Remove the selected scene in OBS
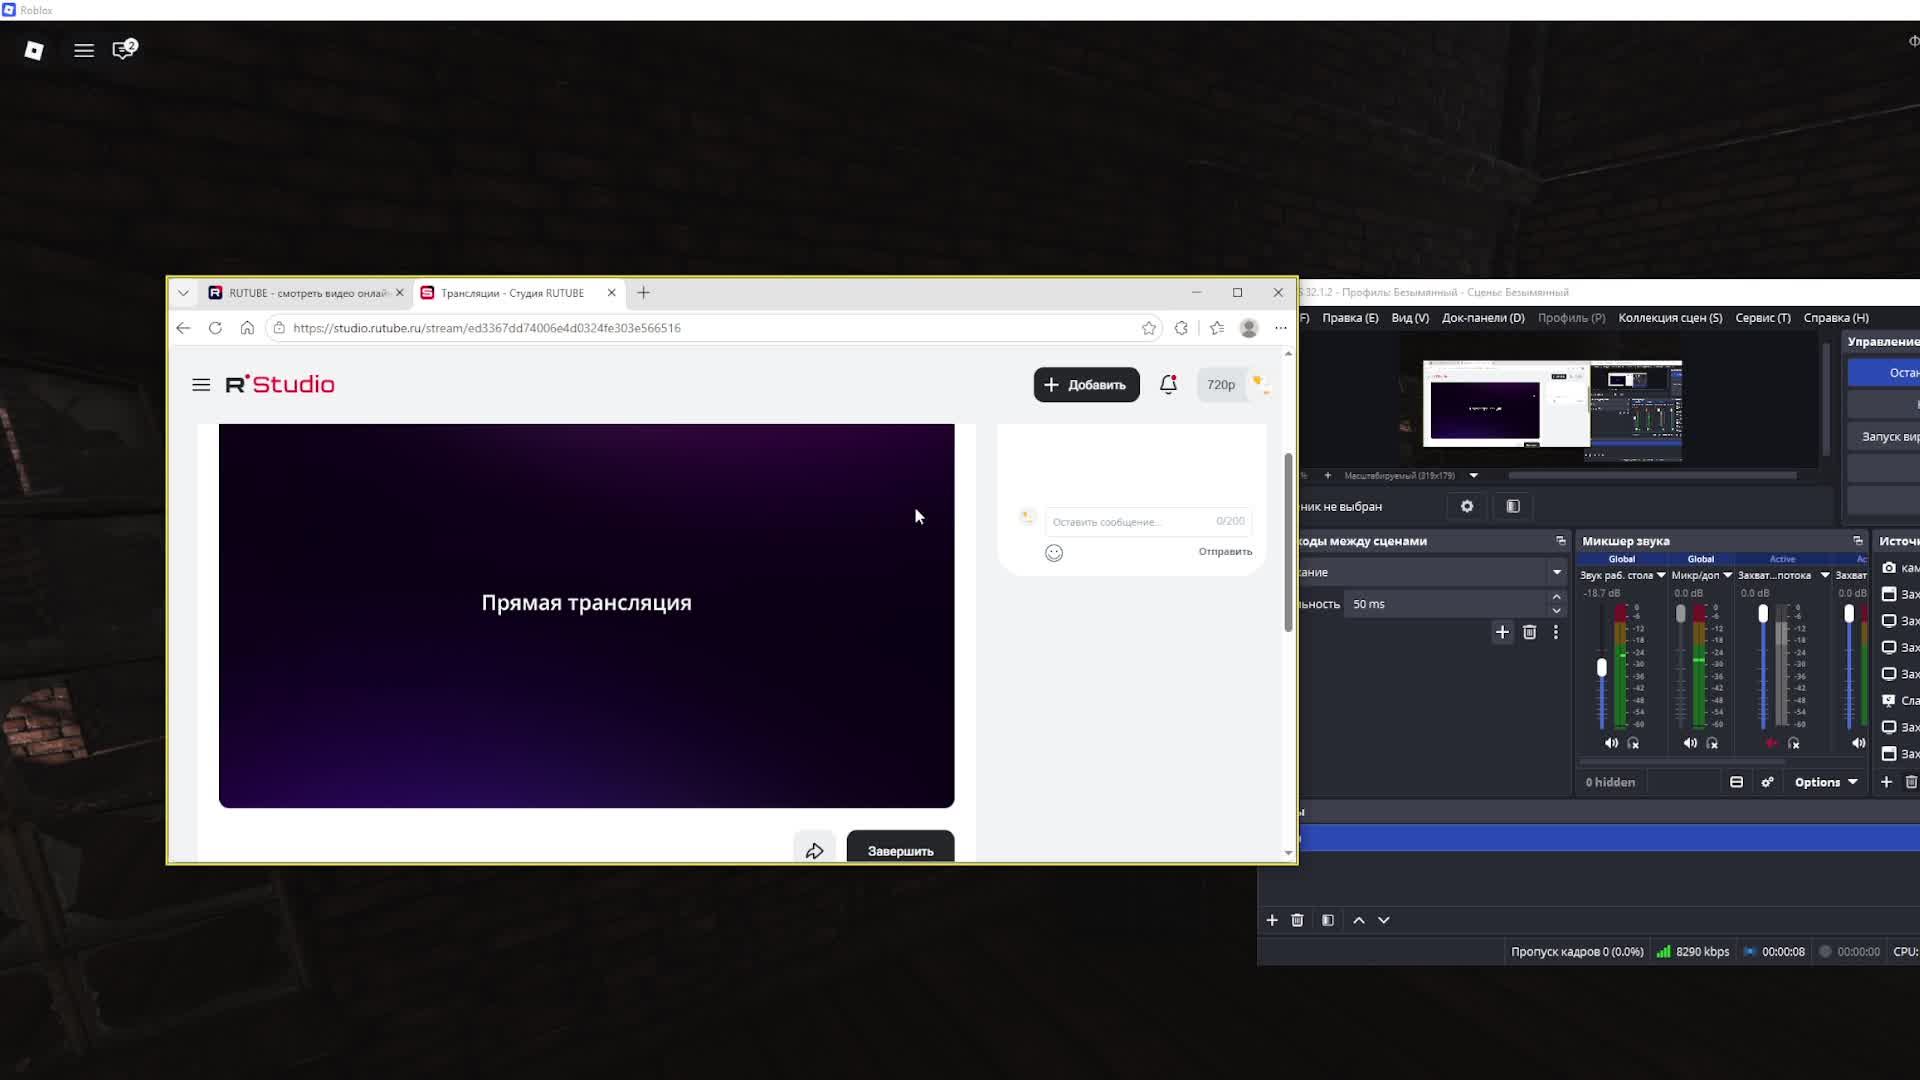 [1297, 920]
